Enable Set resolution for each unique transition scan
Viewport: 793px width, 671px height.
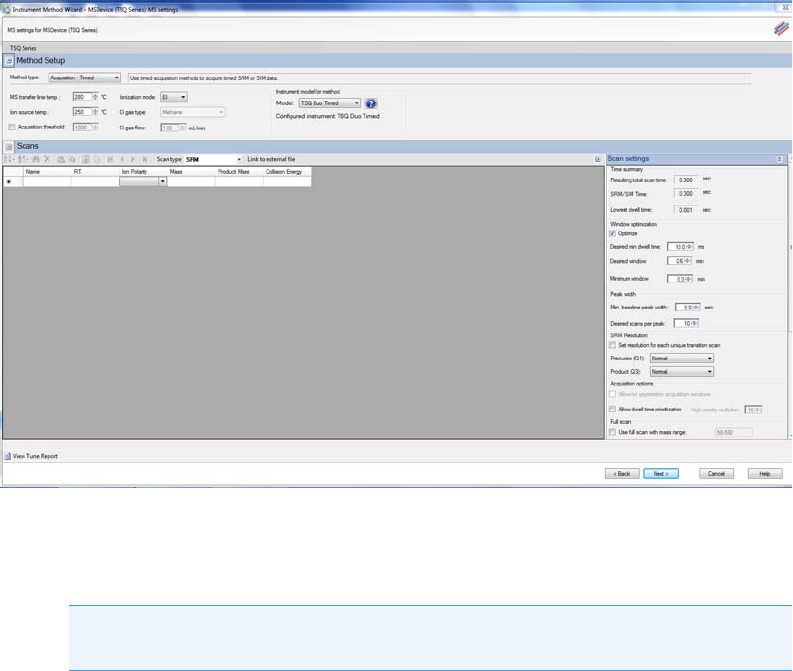point(612,345)
